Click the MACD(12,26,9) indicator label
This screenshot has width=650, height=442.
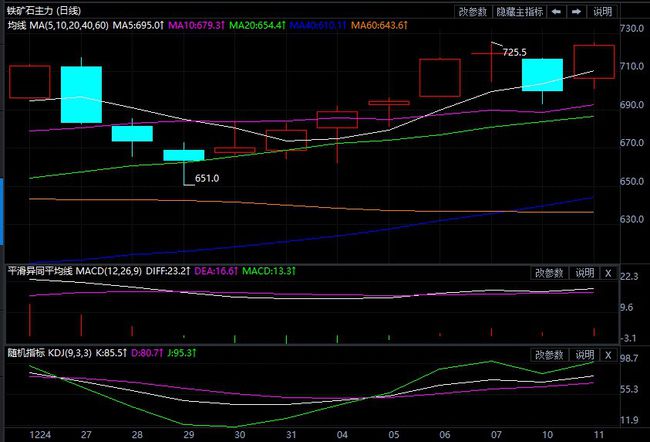point(104,272)
